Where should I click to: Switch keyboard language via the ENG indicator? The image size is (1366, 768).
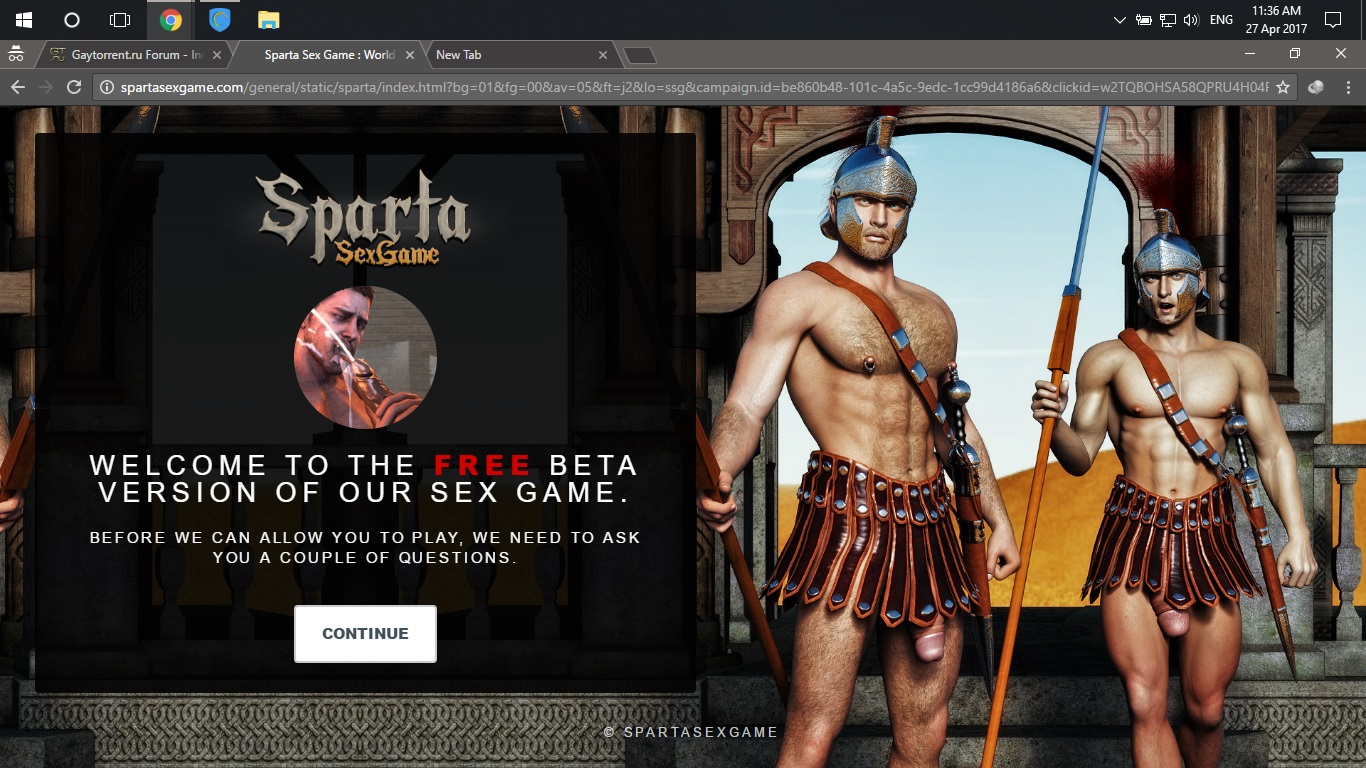pyautogui.click(x=1221, y=19)
